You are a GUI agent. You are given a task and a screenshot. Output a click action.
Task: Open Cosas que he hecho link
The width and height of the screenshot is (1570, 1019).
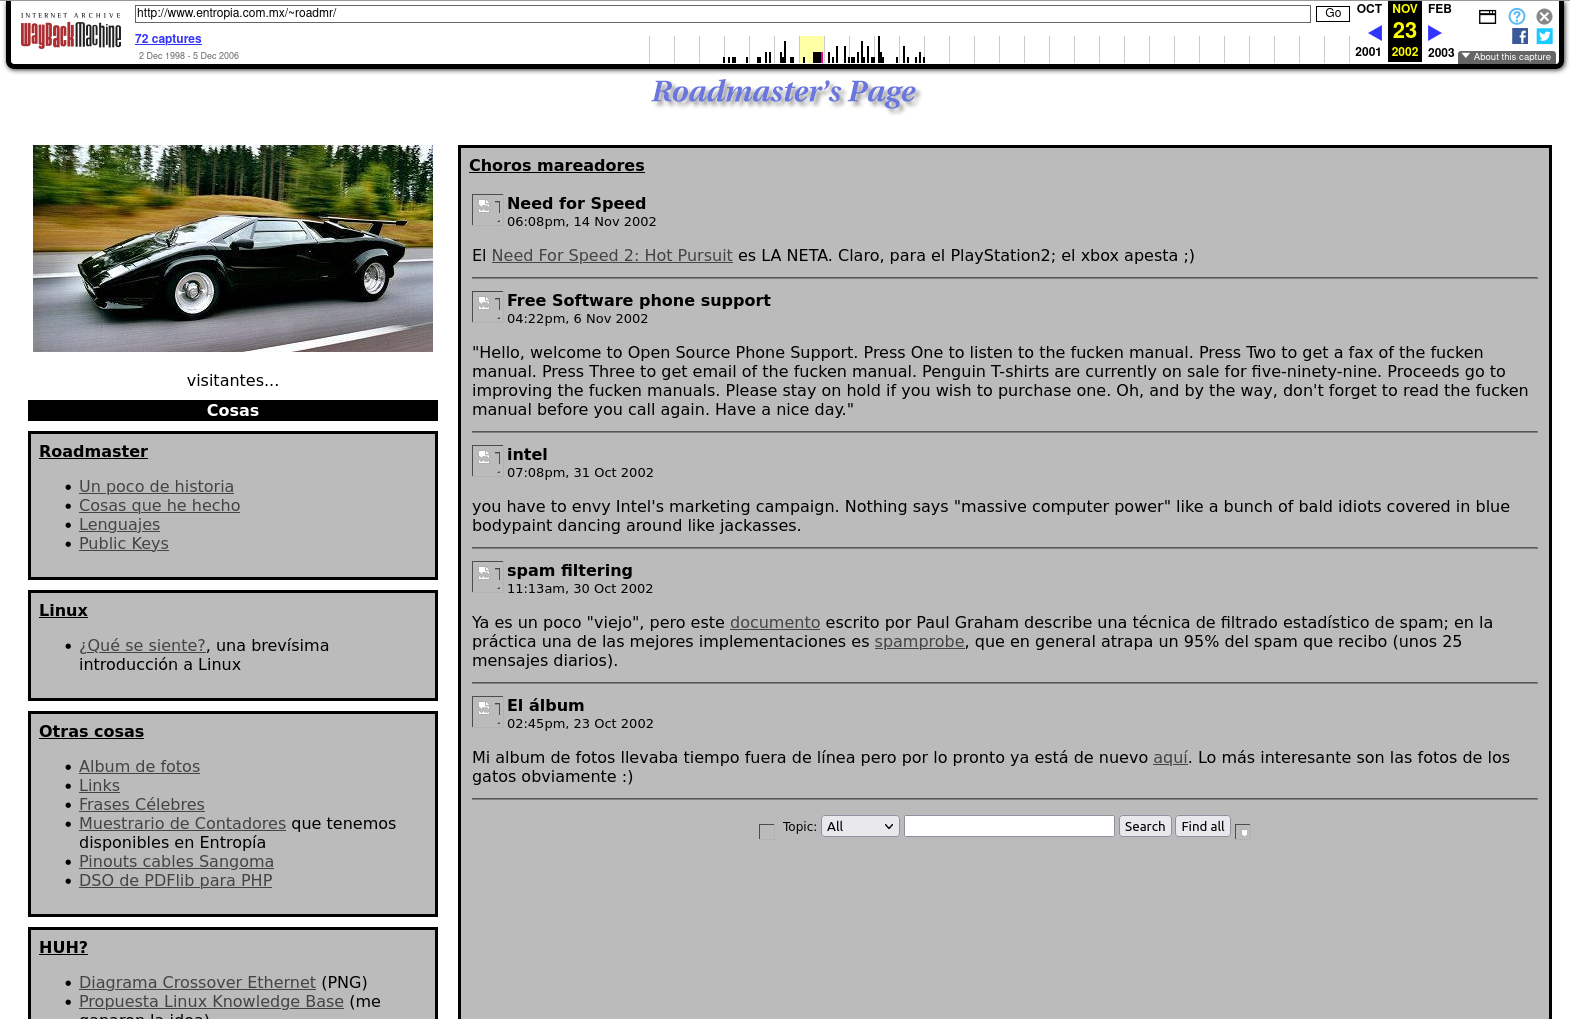pyautogui.click(x=160, y=505)
